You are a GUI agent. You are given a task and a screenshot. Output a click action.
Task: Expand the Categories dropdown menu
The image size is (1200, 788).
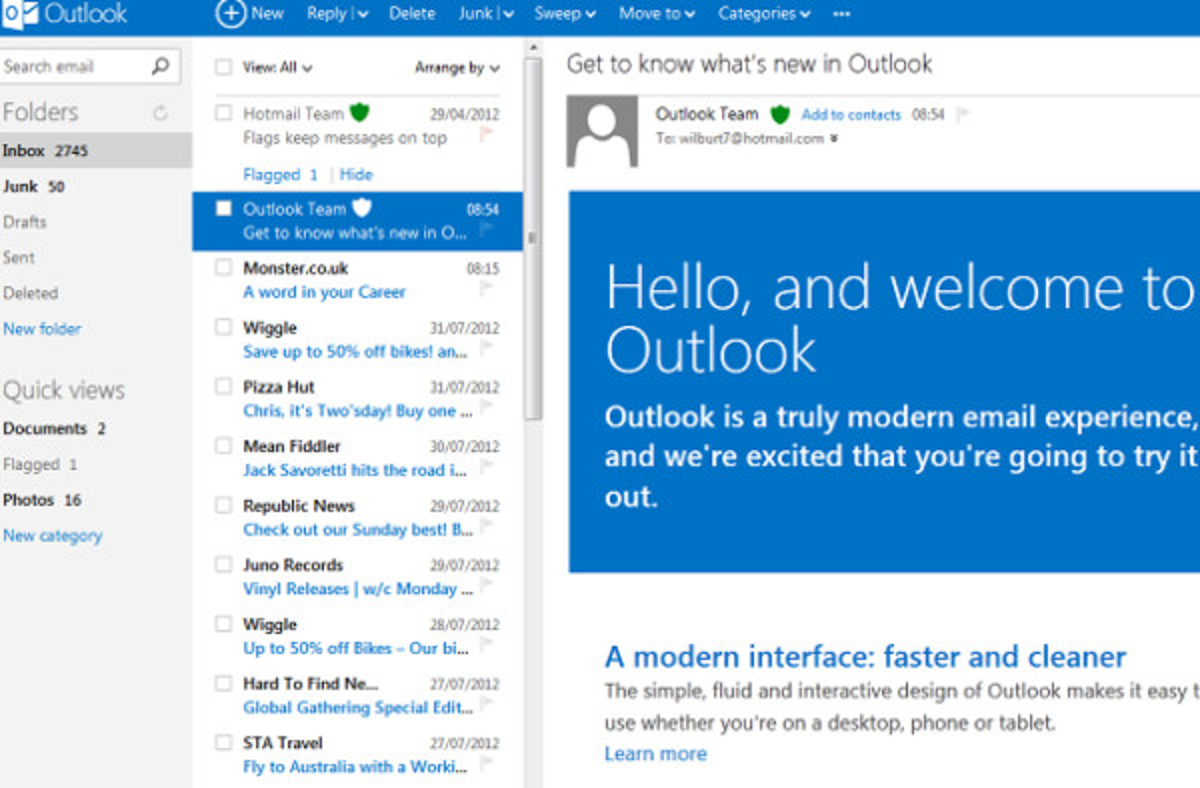pos(764,14)
